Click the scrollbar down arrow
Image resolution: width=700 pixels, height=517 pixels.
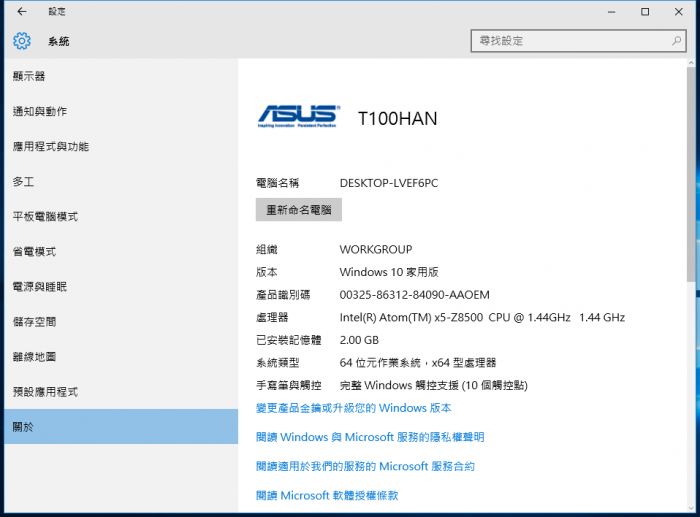(691, 508)
